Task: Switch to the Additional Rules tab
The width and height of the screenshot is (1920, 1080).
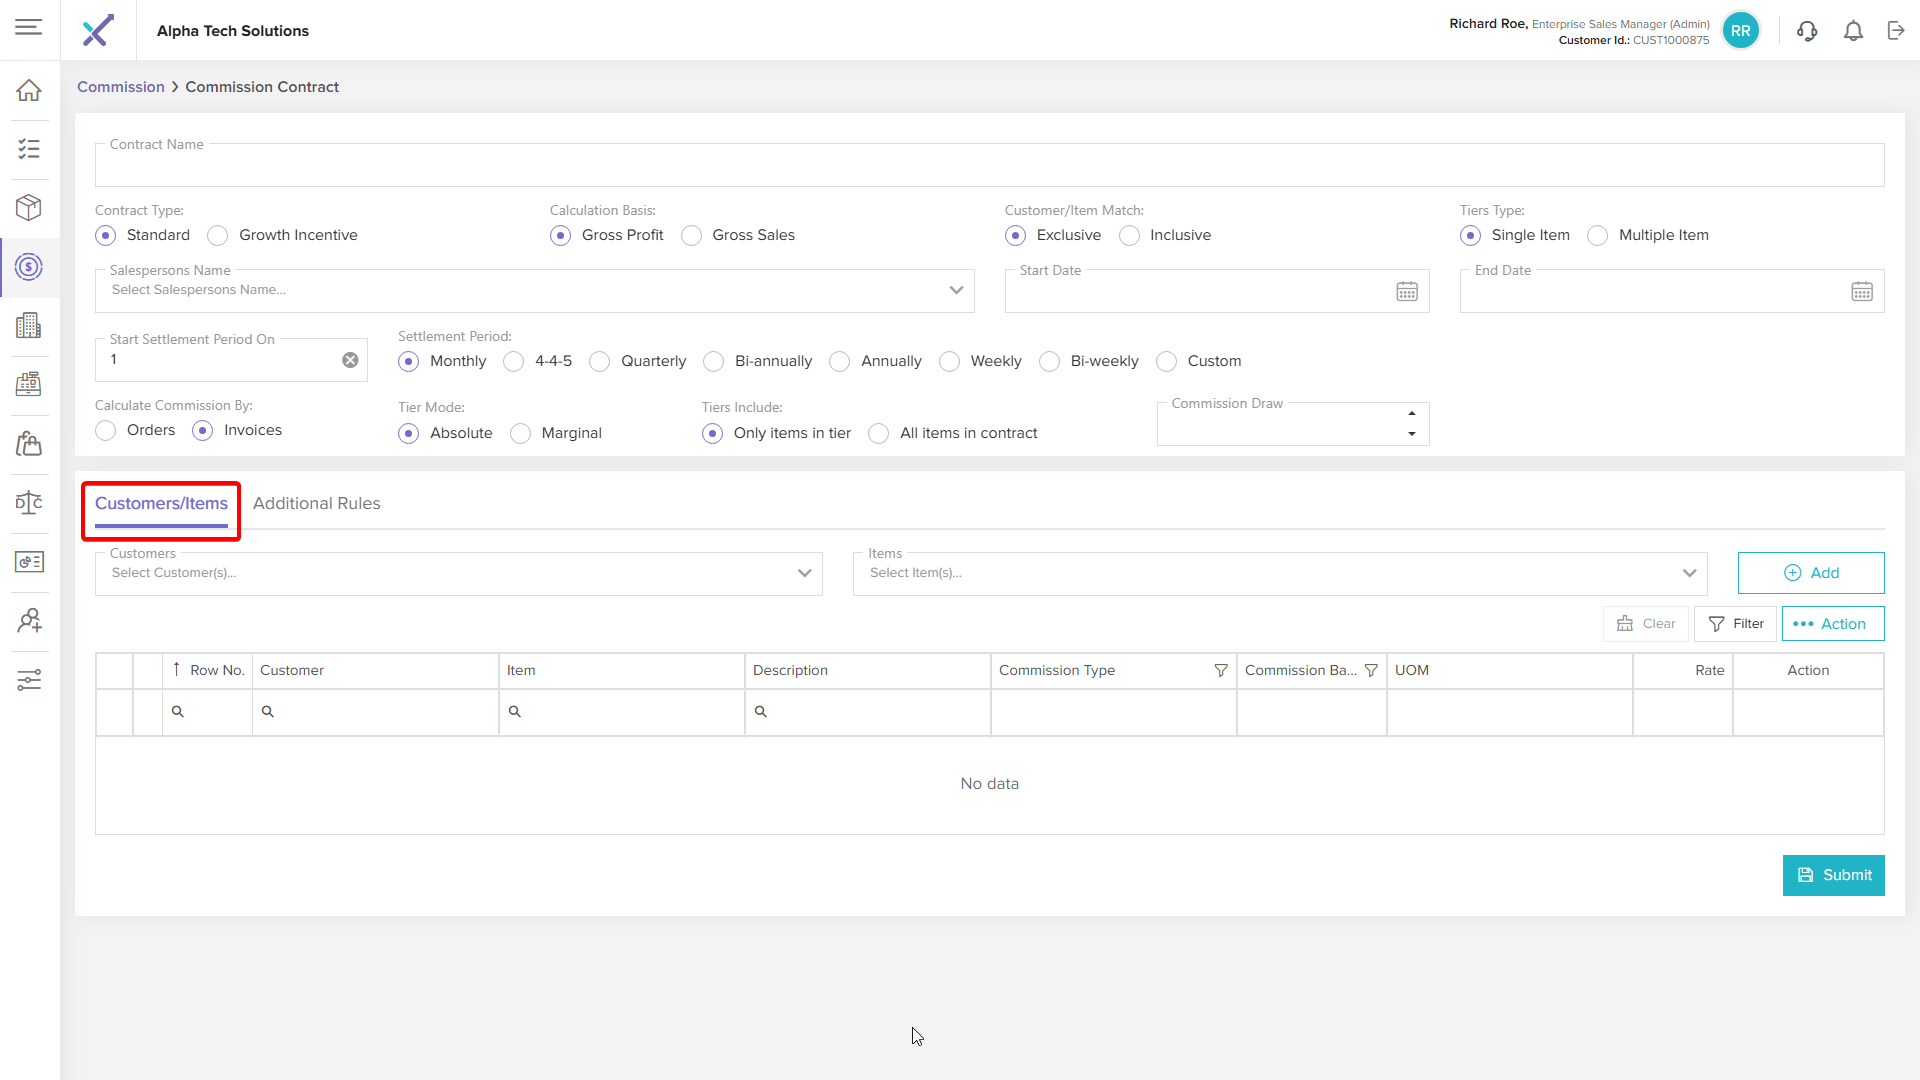Action: coord(316,503)
